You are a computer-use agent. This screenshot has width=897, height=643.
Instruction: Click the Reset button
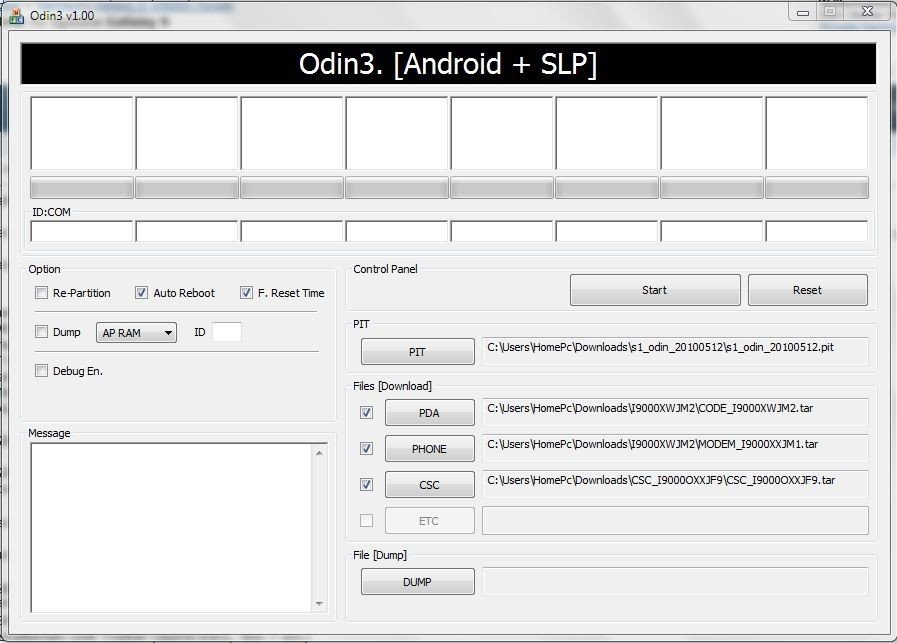pyautogui.click(x=807, y=290)
